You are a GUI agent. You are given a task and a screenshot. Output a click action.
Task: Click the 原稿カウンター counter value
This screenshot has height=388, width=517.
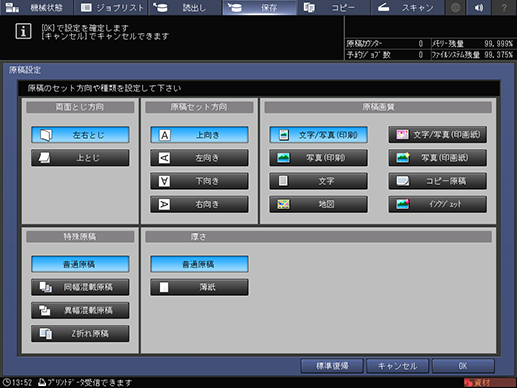coord(421,44)
